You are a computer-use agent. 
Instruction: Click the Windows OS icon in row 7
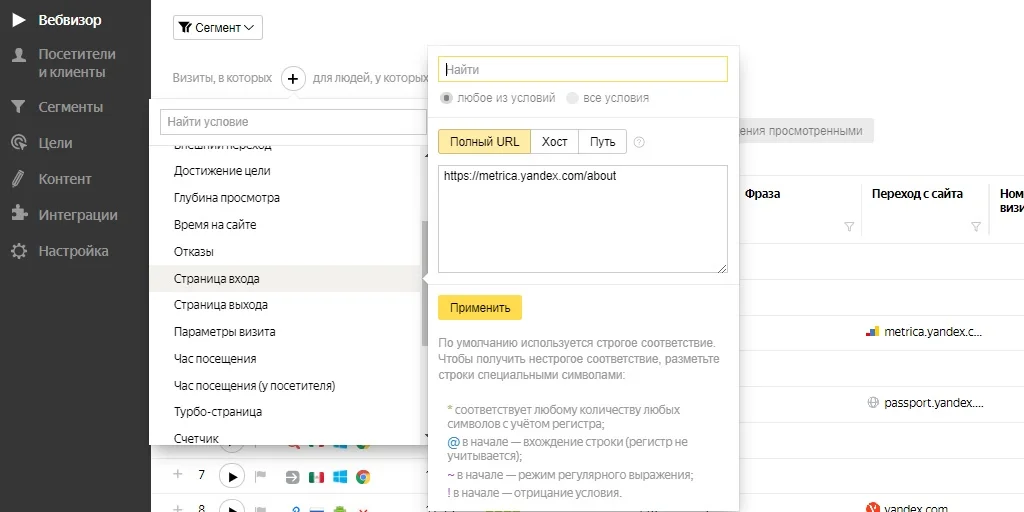click(x=340, y=477)
